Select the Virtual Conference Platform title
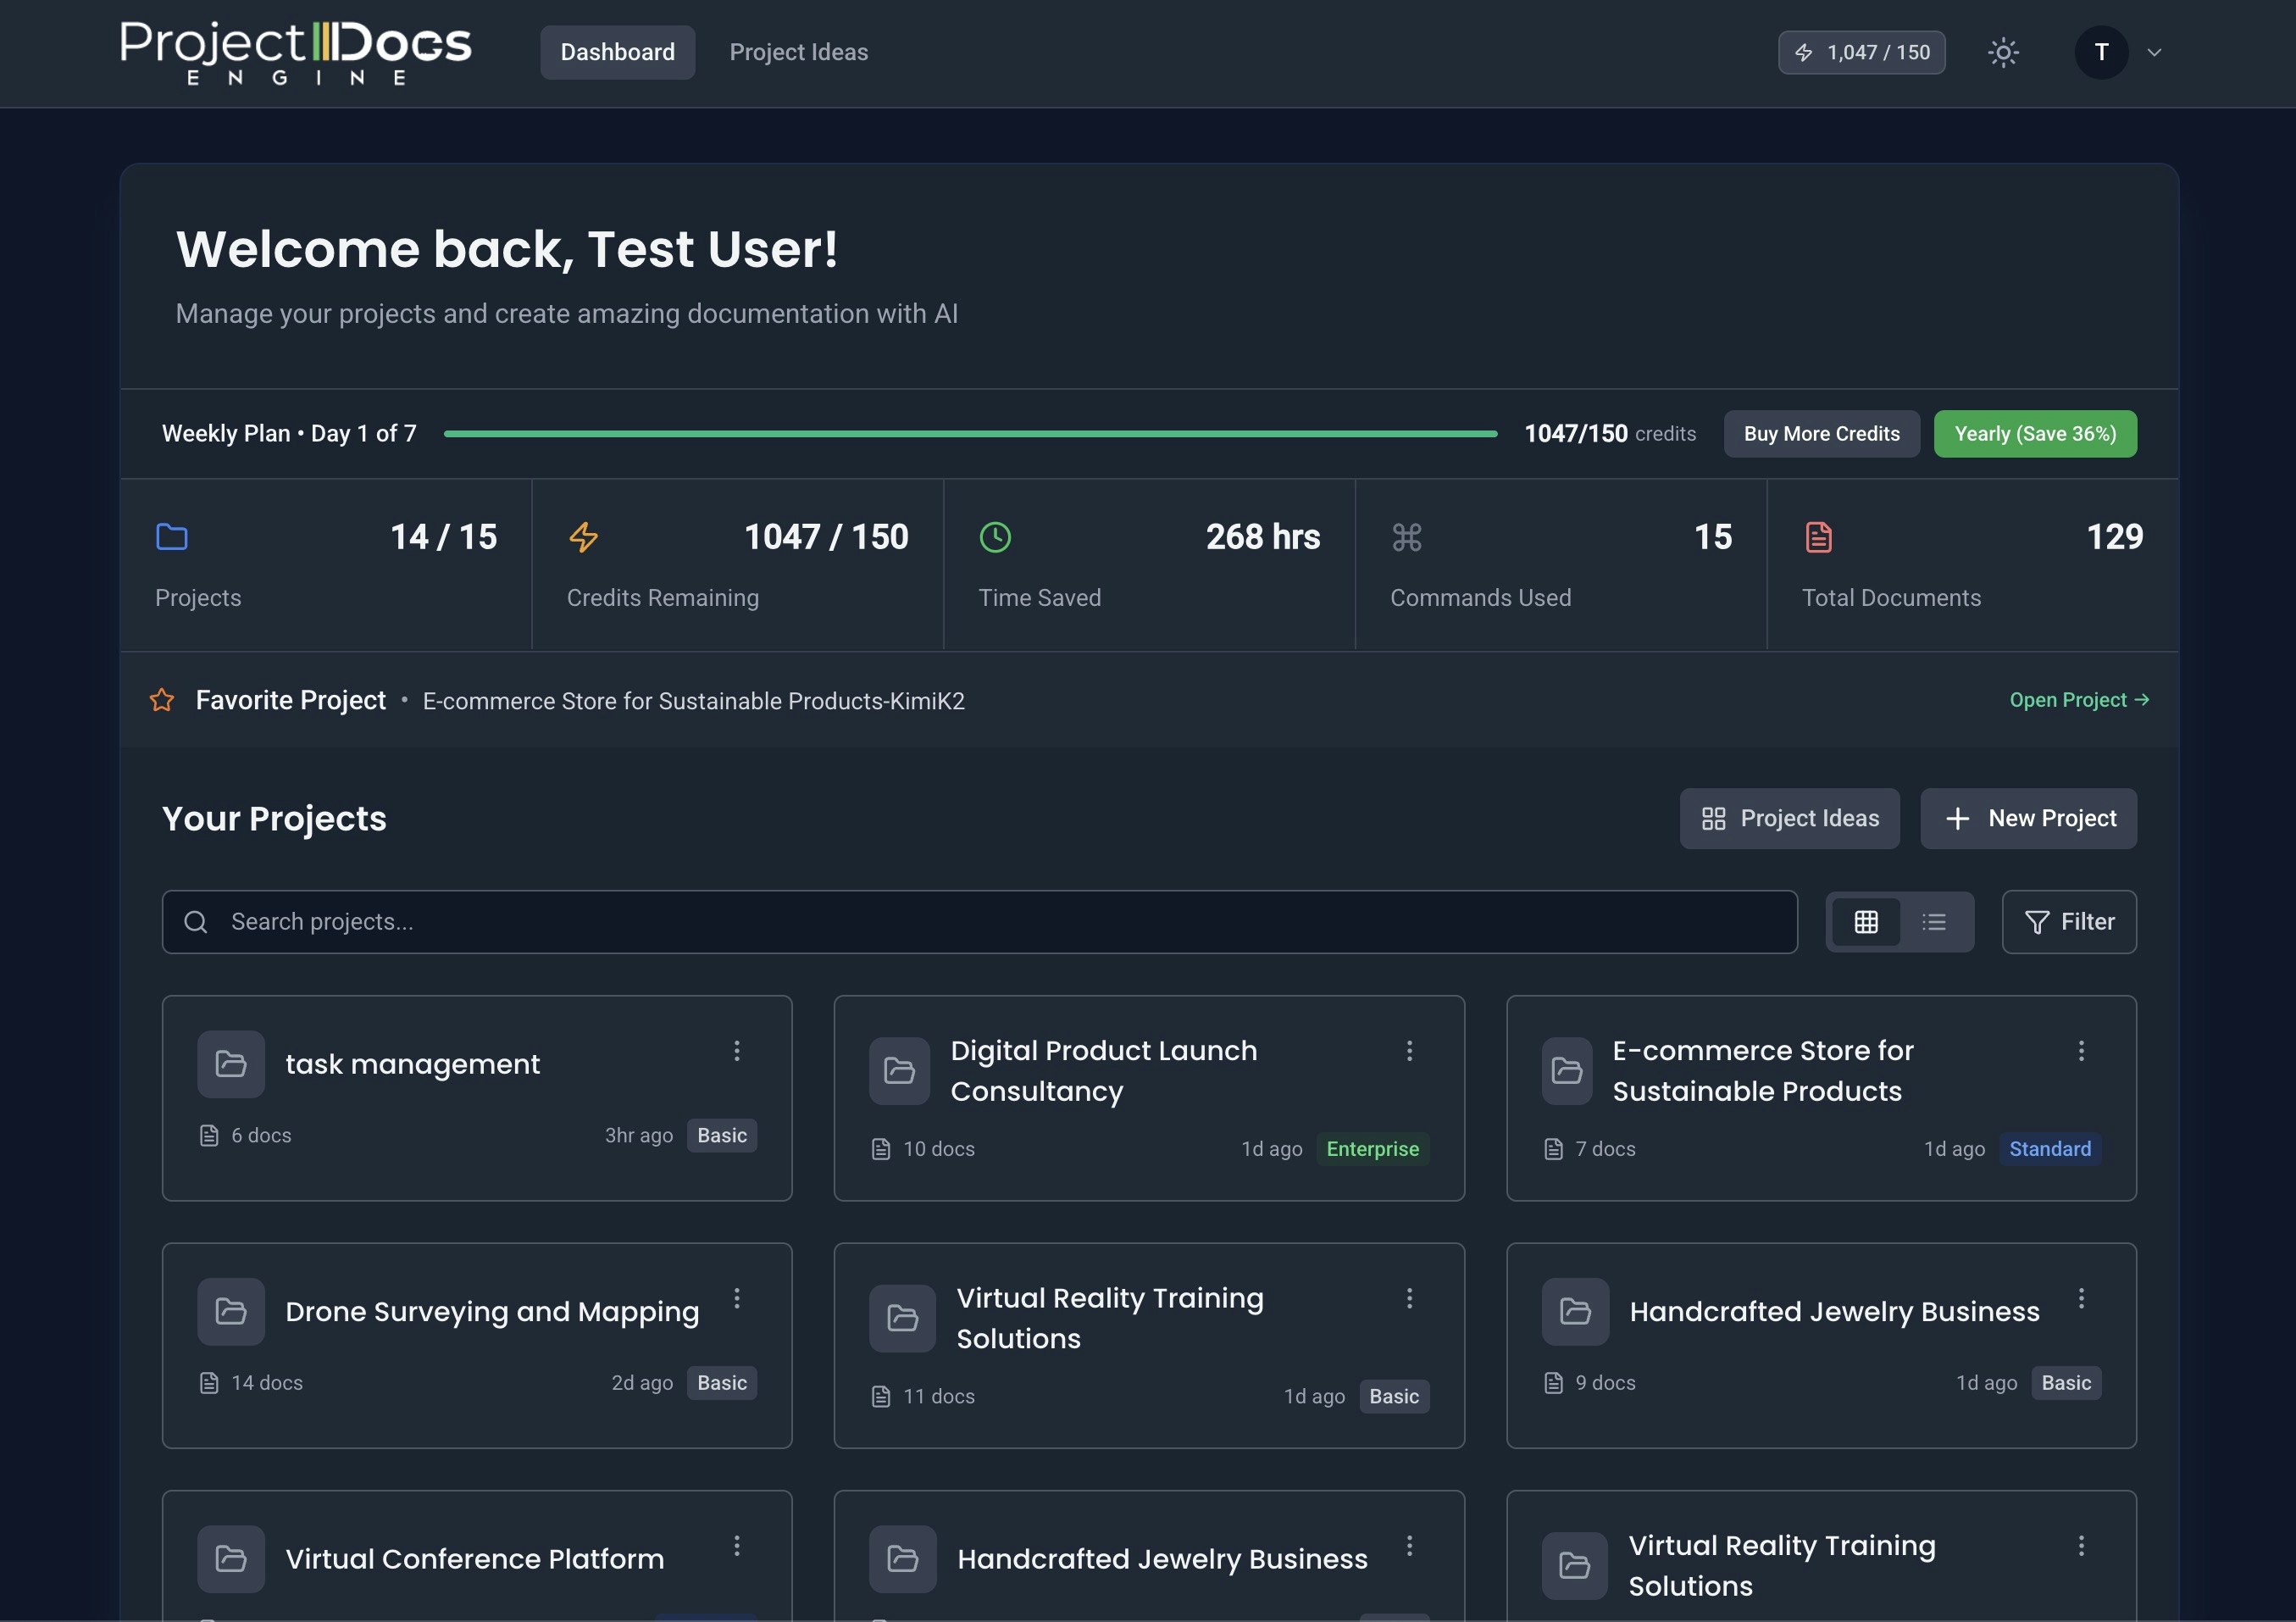The image size is (2296, 1622). [475, 1559]
